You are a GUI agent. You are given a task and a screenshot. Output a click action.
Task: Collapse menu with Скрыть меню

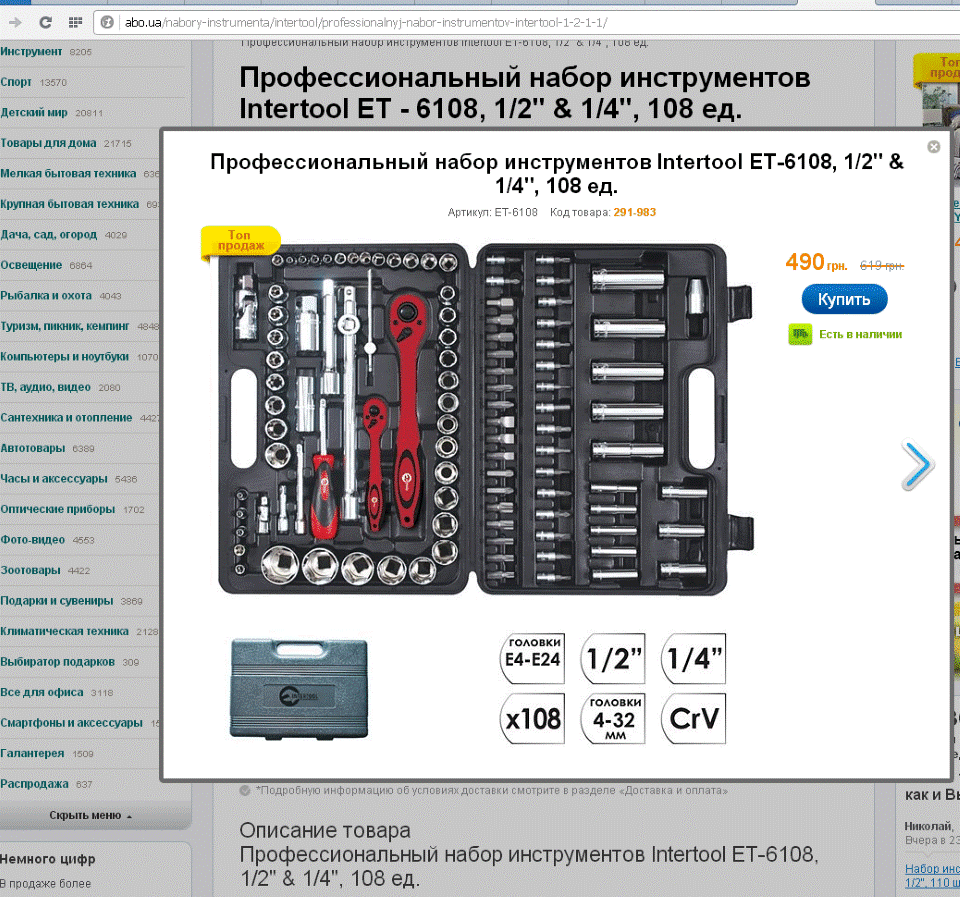pos(90,816)
